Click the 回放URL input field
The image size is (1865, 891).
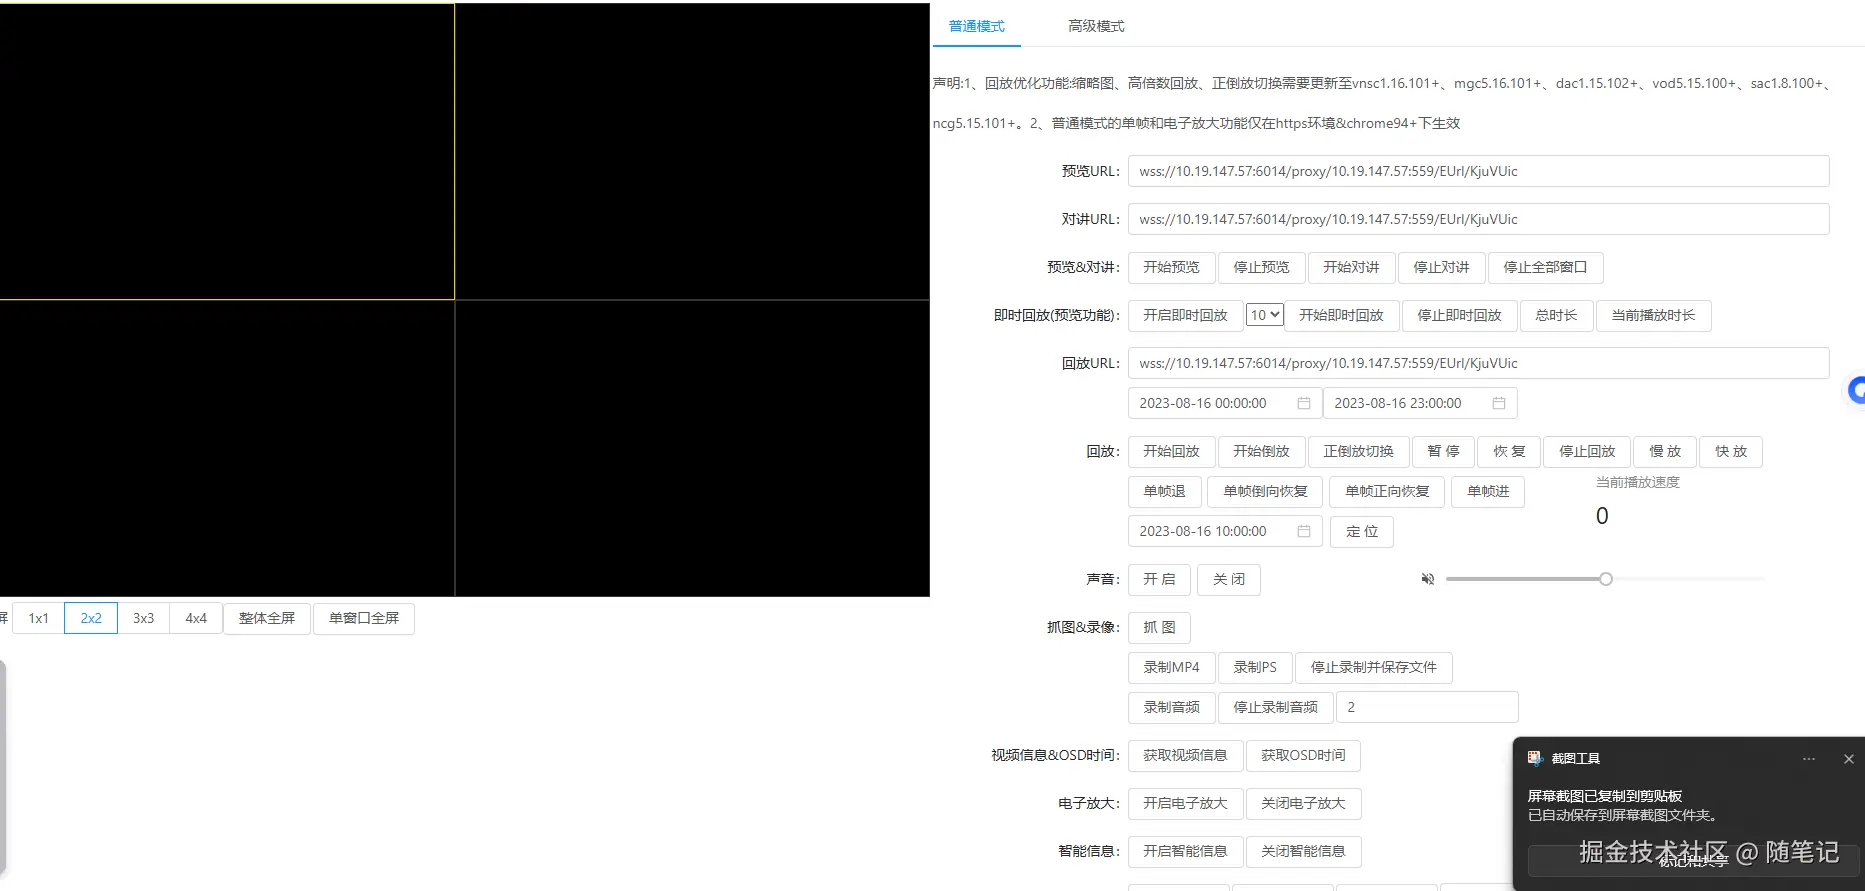point(1479,363)
